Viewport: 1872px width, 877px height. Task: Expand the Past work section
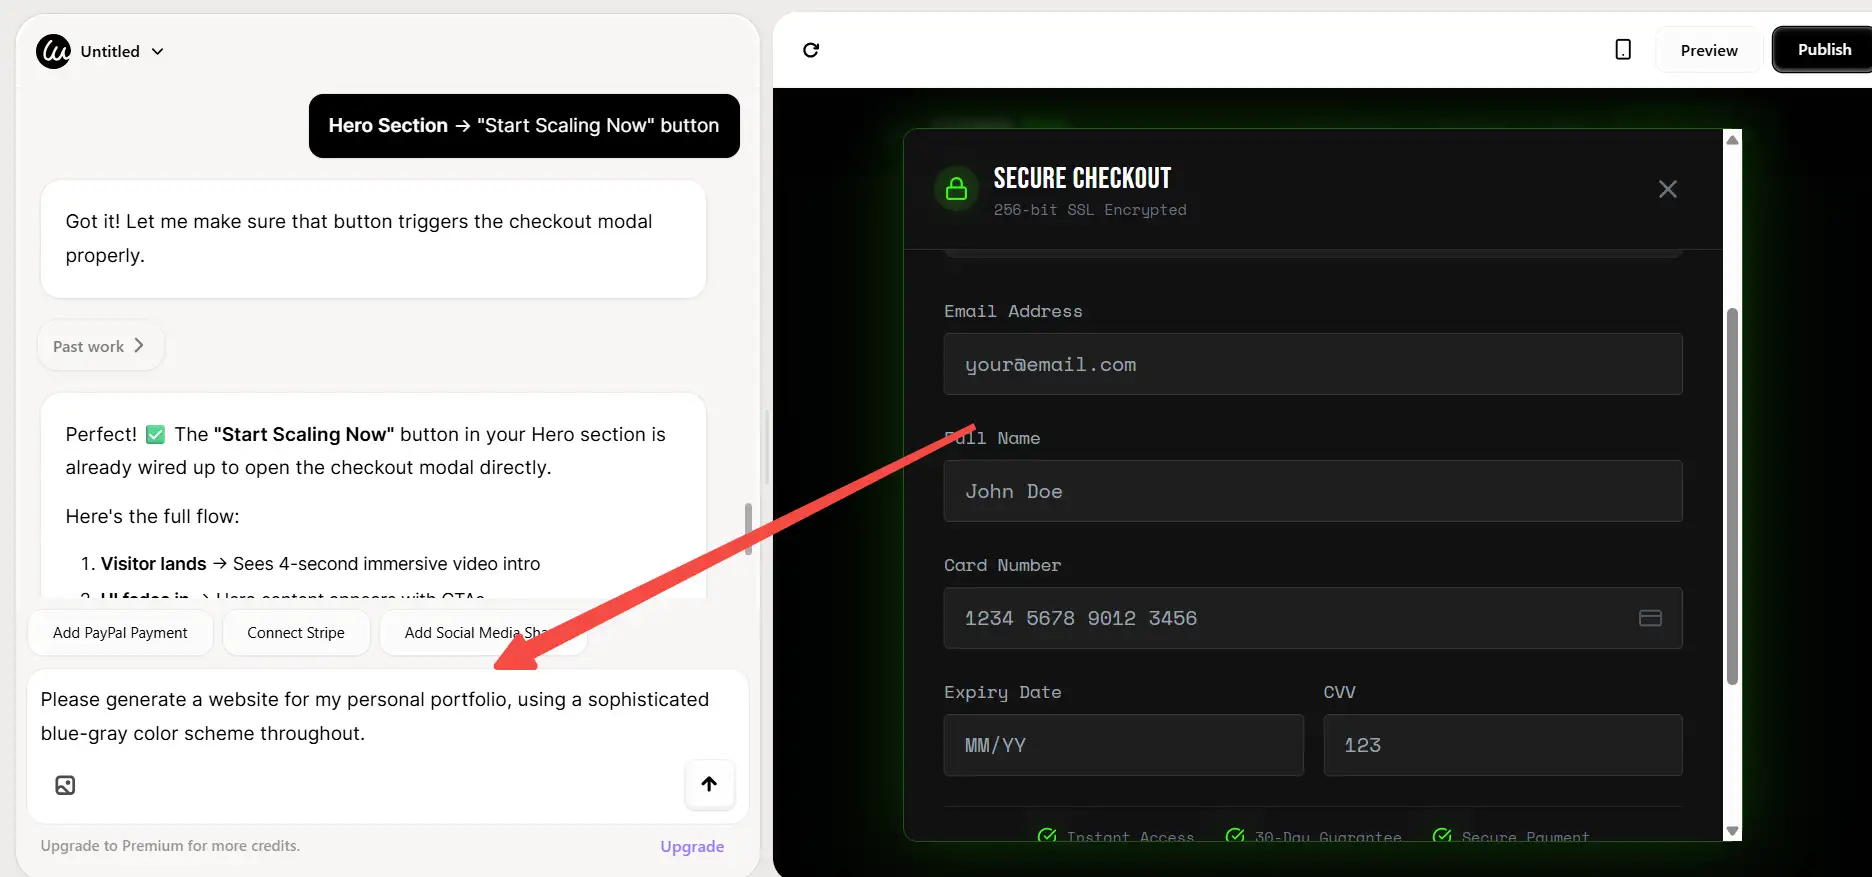coord(99,346)
